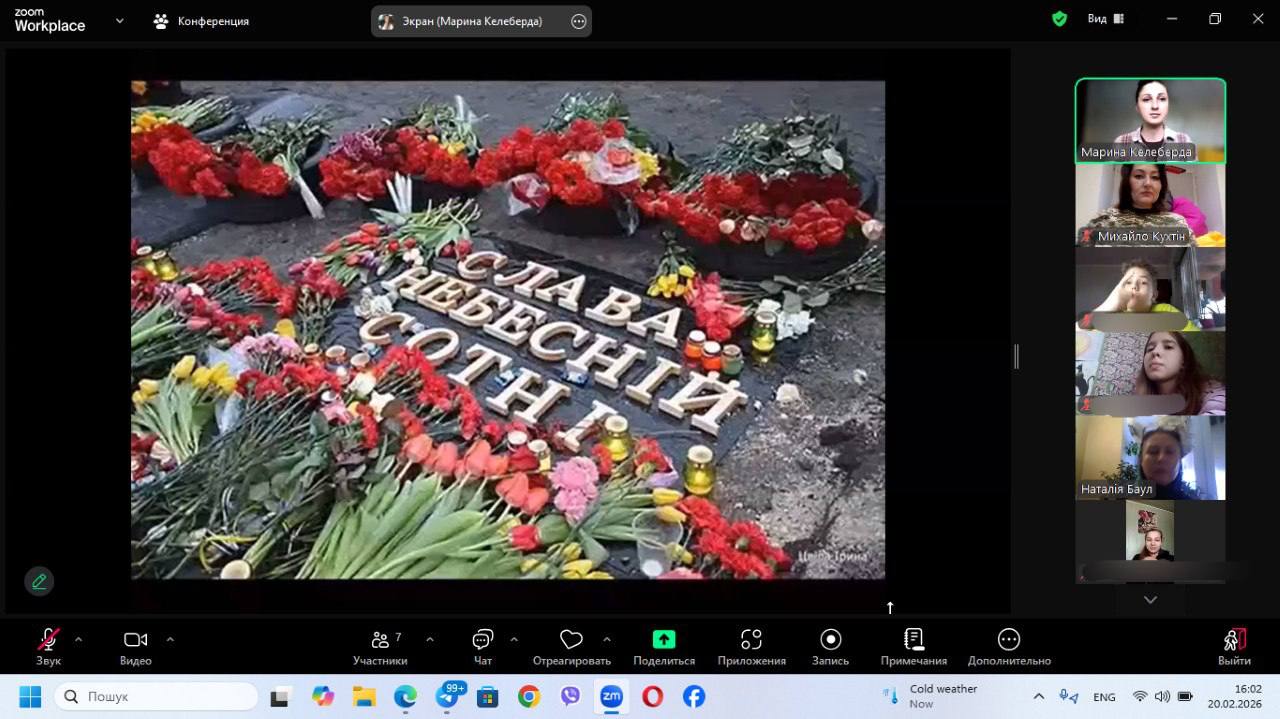The height and width of the screenshot is (719, 1280).
Task: Open the Участники participants panel
Action: coord(380,640)
